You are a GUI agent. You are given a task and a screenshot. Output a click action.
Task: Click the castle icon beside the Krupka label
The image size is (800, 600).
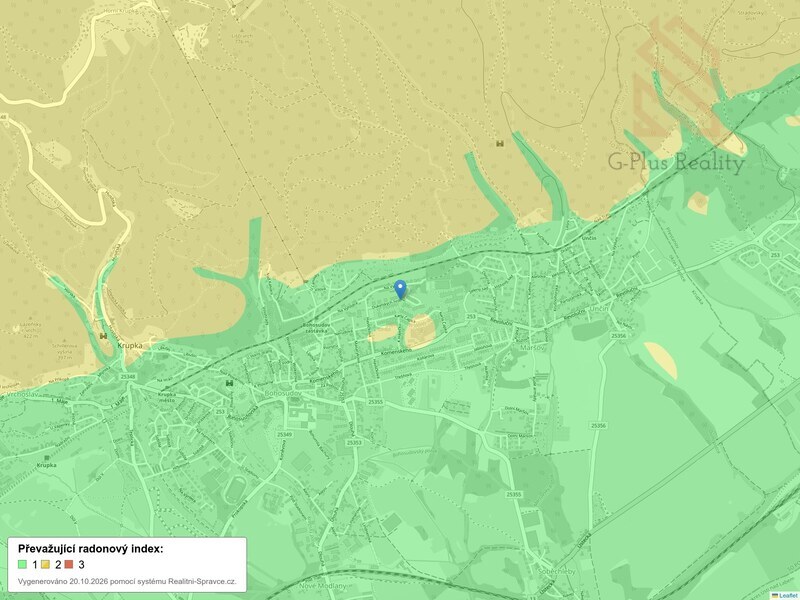[x=104, y=336]
